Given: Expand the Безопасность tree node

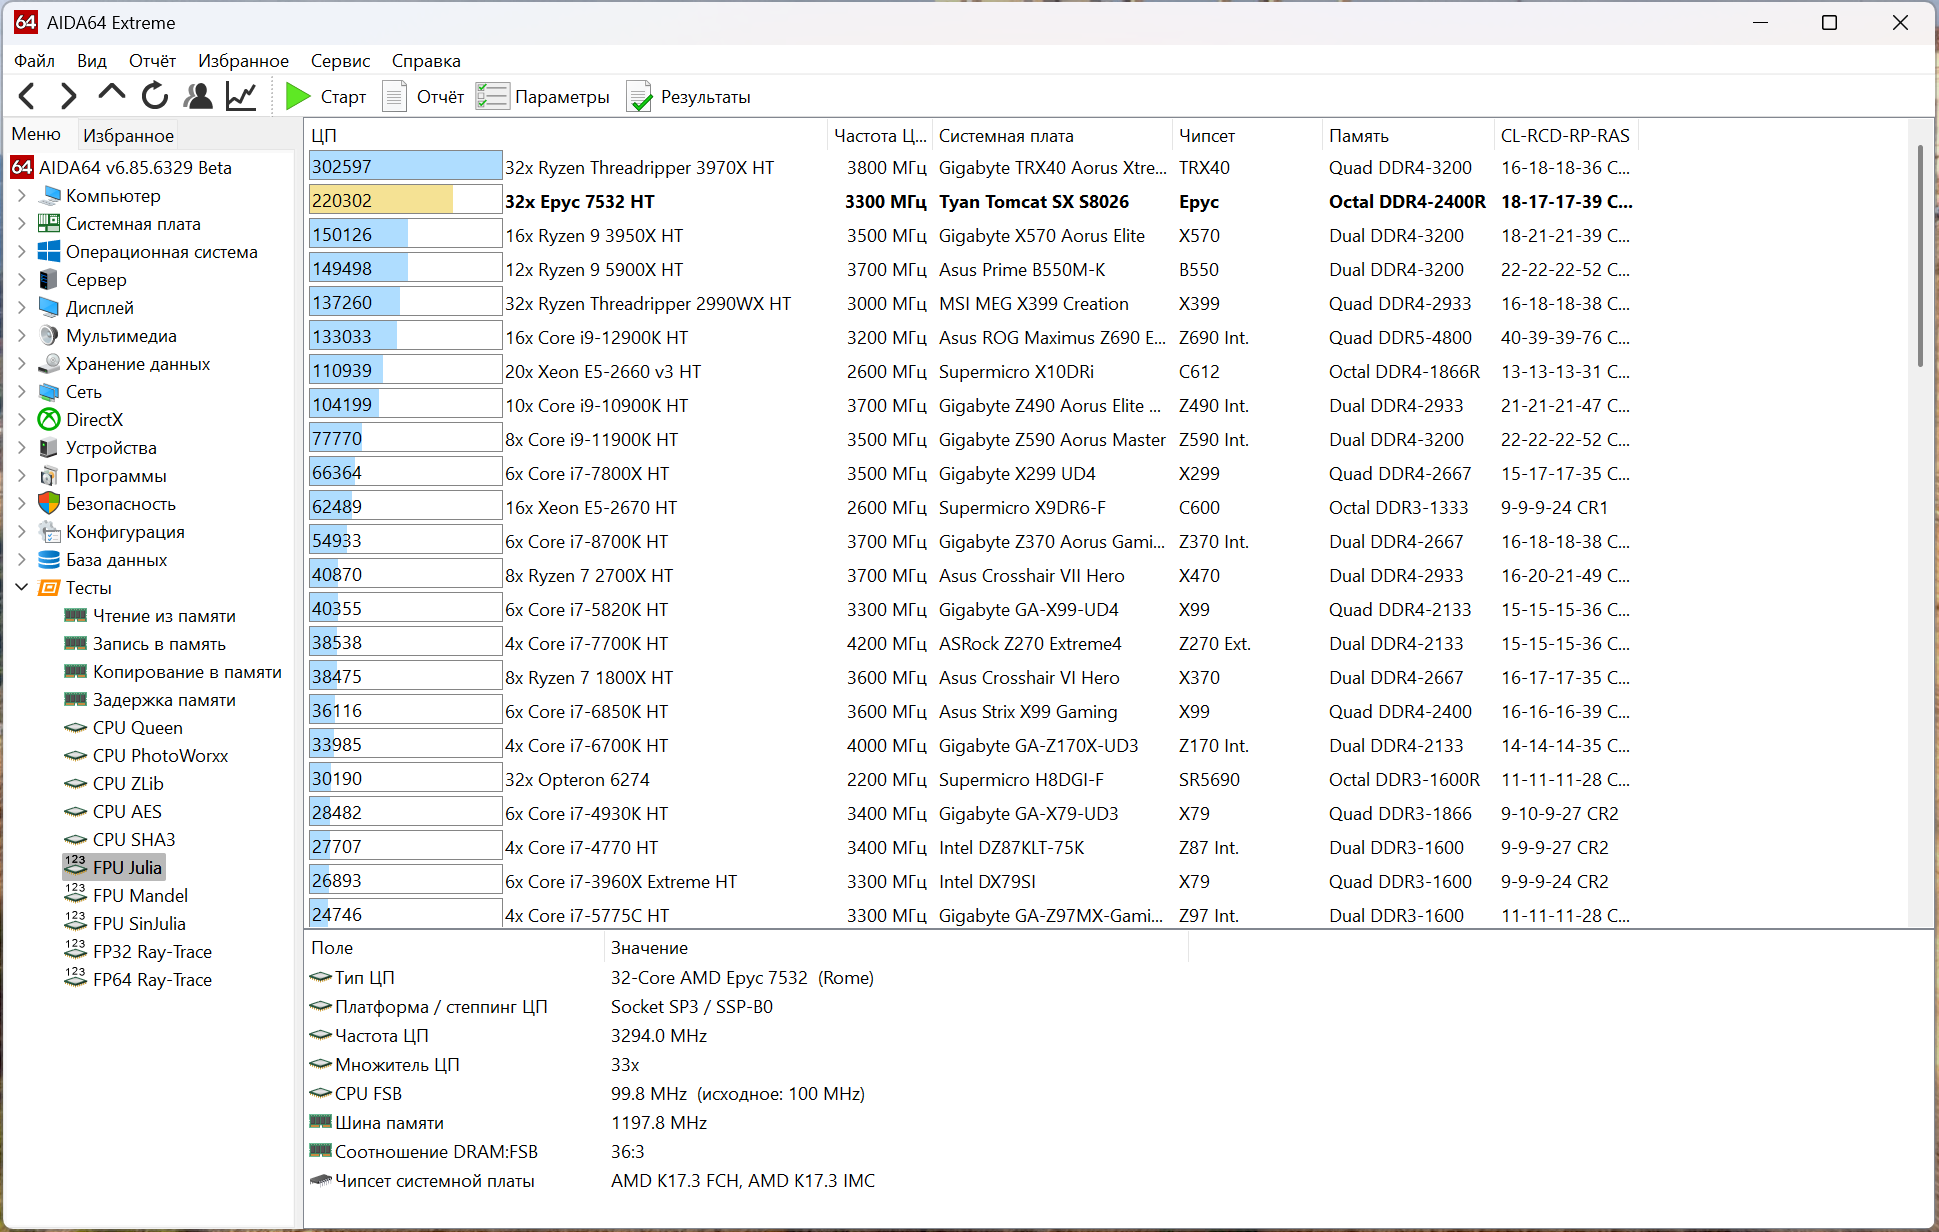Looking at the screenshot, I should pos(22,504).
